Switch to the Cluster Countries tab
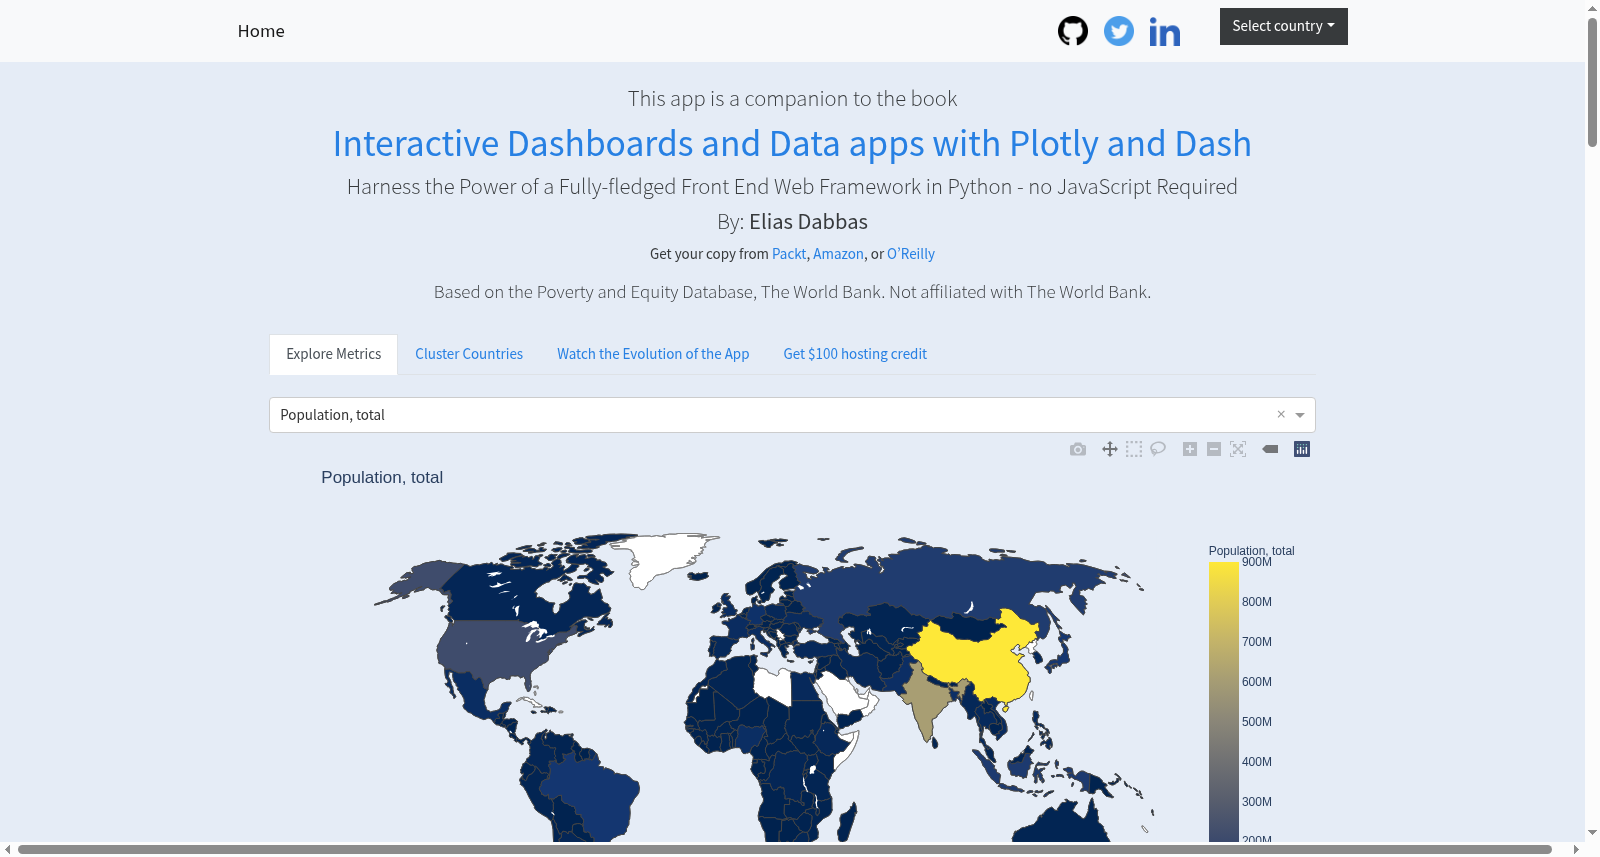Image resolution: width=1600 pixels, height=857 pixels. pyautogui.click(x=469, y=354)
